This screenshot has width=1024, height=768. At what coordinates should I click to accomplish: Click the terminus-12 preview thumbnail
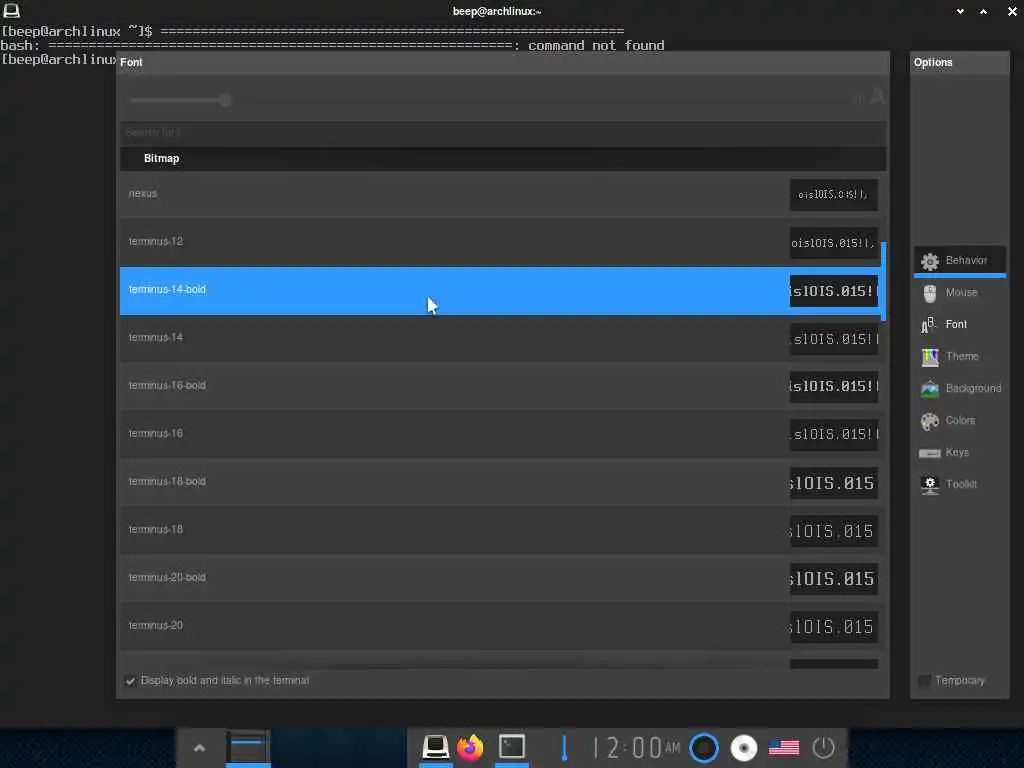coord(833,243)
